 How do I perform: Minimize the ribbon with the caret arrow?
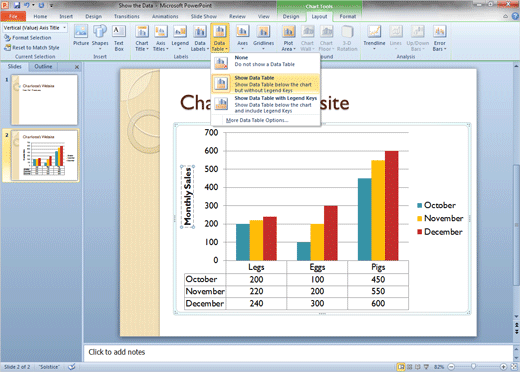coord(505,16)
